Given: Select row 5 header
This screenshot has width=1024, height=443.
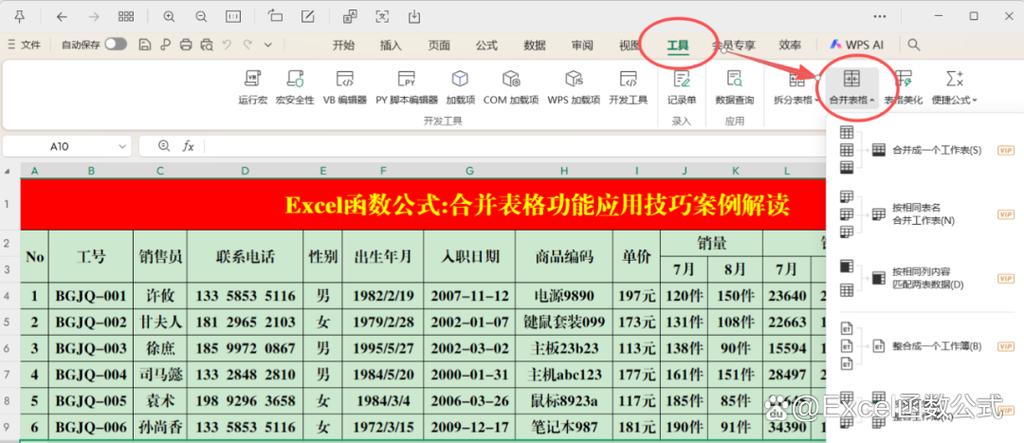Looking at the screenshot, I should 8,322.
